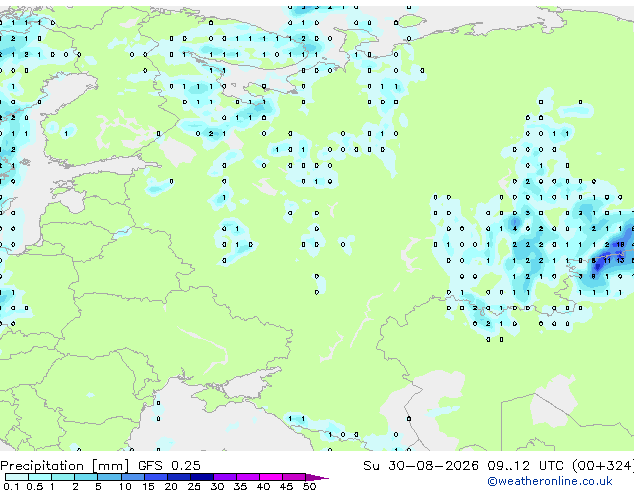
Task: Click the palest legend swatch above 0.1
Action: click(17, 477)
